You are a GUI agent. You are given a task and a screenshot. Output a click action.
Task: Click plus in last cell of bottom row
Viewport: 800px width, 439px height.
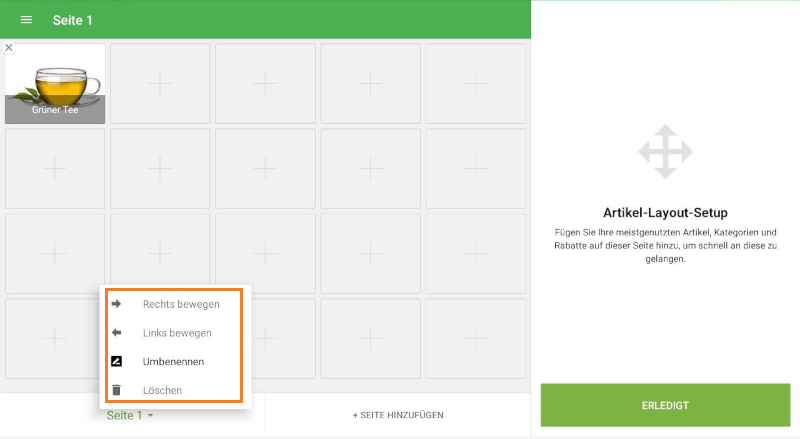coord(476,339)
